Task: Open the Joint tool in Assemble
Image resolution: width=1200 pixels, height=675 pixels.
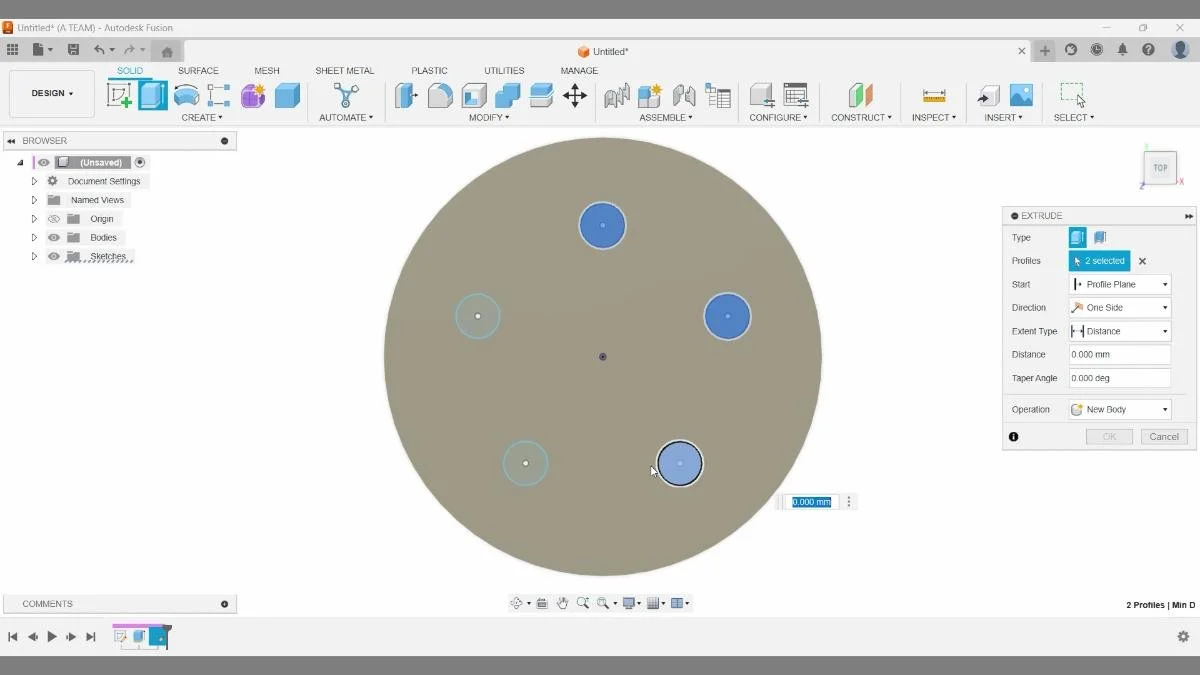Action: [x=650, y=95]
